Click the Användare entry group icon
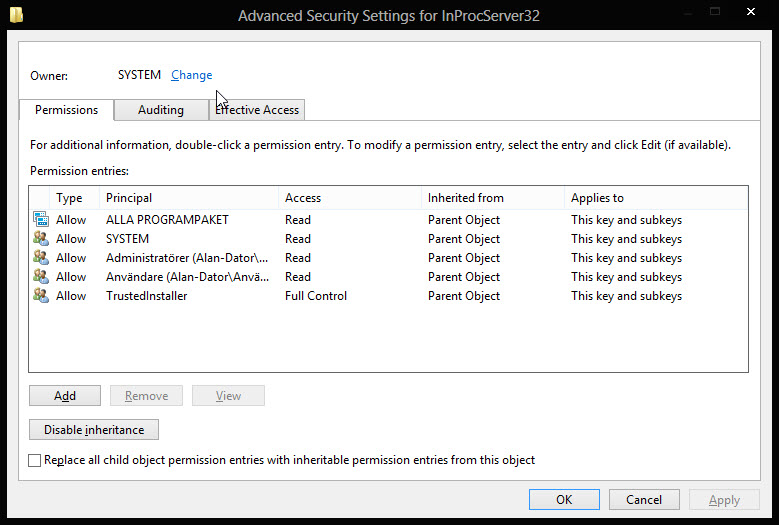 point(41,276)
